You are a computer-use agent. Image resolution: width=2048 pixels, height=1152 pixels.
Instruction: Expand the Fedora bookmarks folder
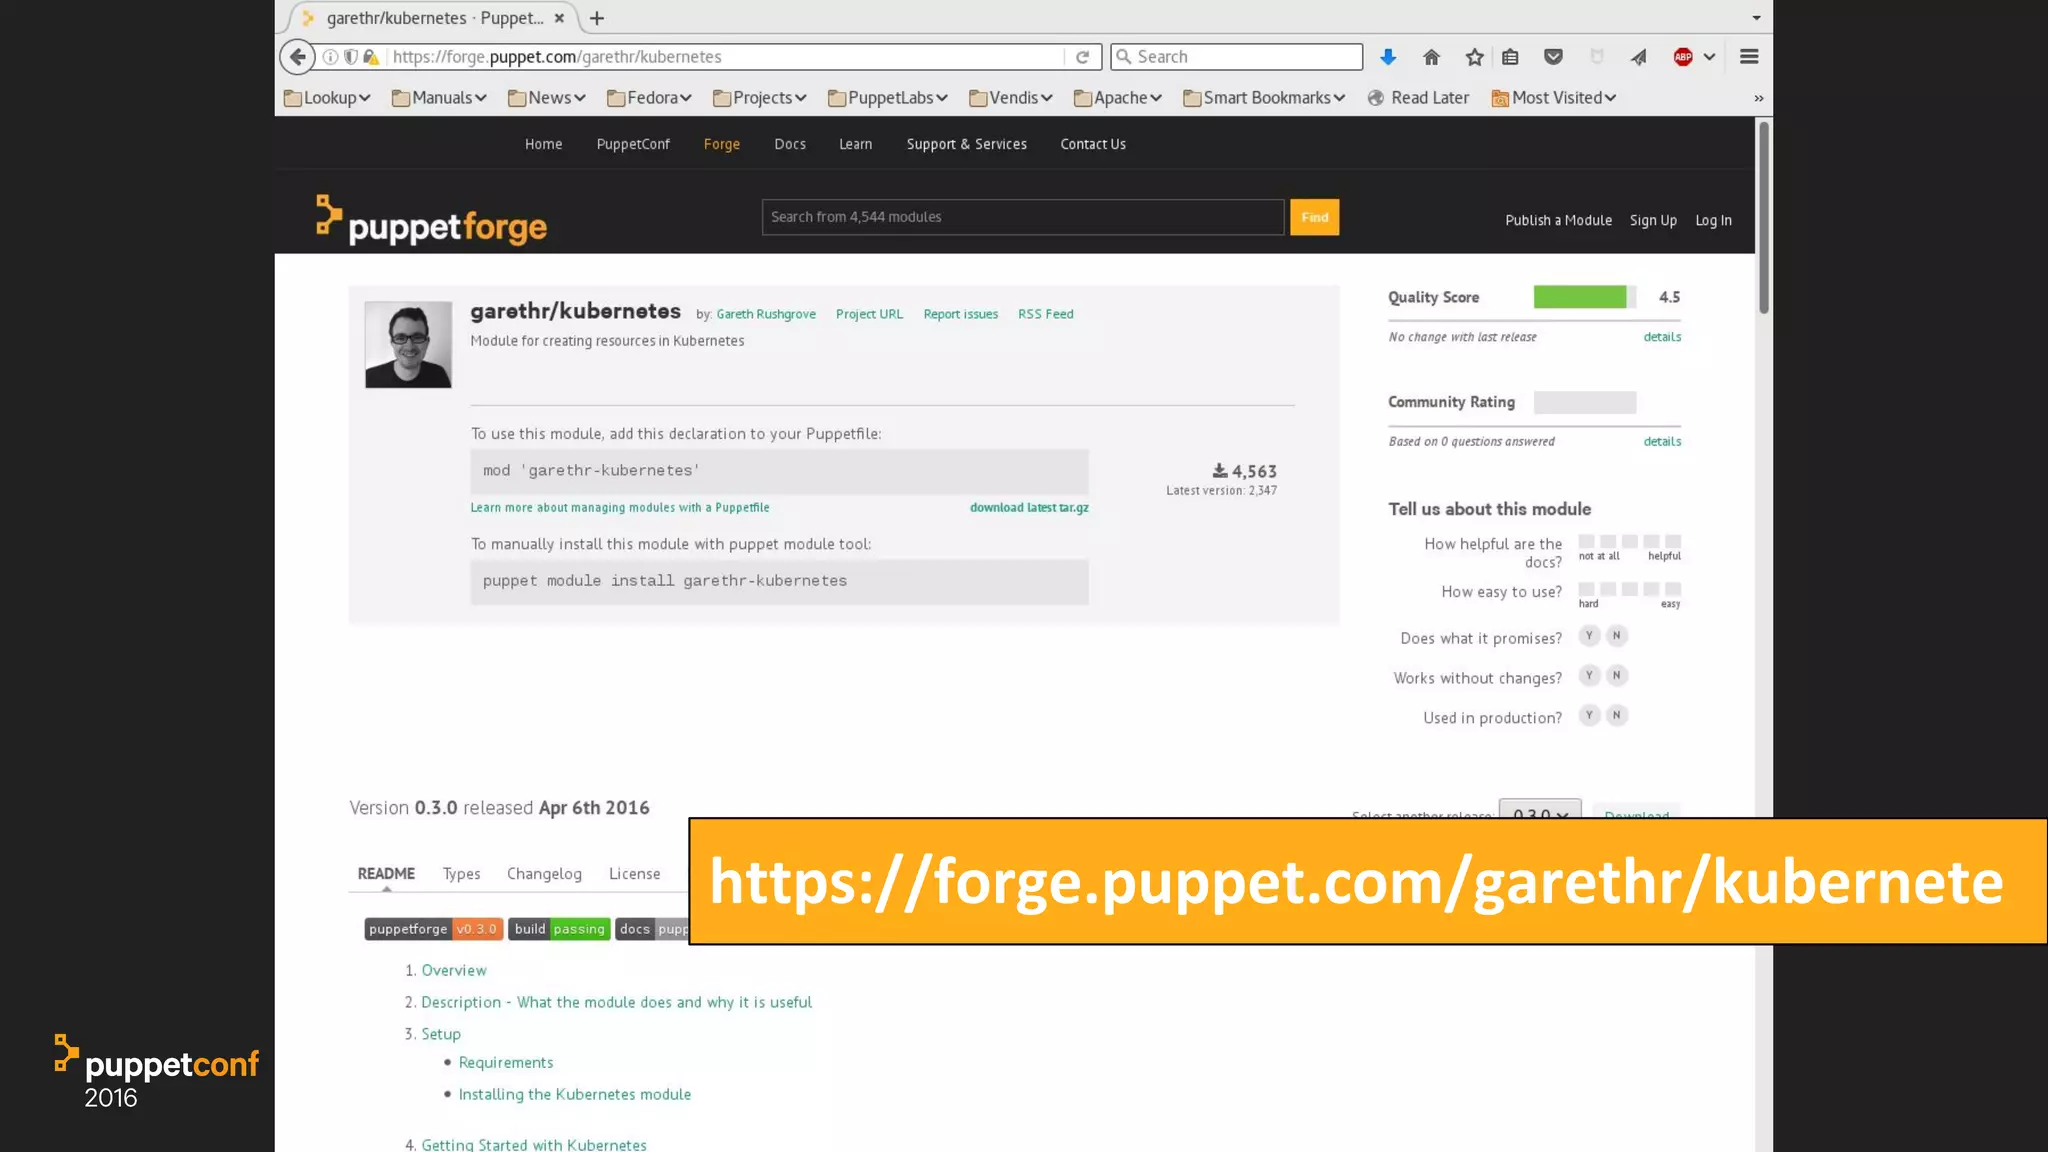click(649, 98)
